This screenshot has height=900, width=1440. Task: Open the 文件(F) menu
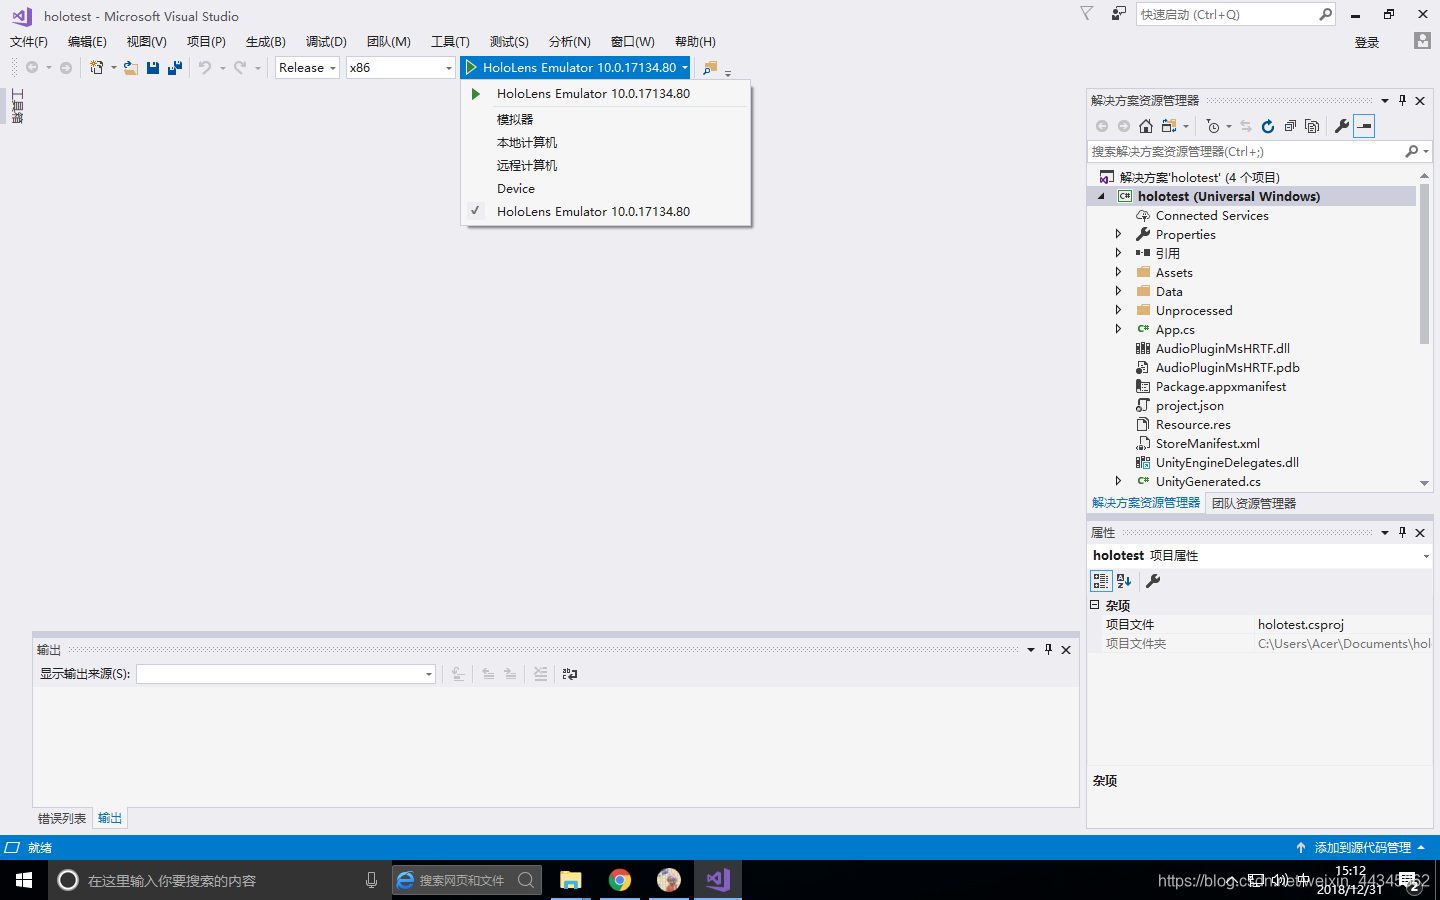[29, 42]
